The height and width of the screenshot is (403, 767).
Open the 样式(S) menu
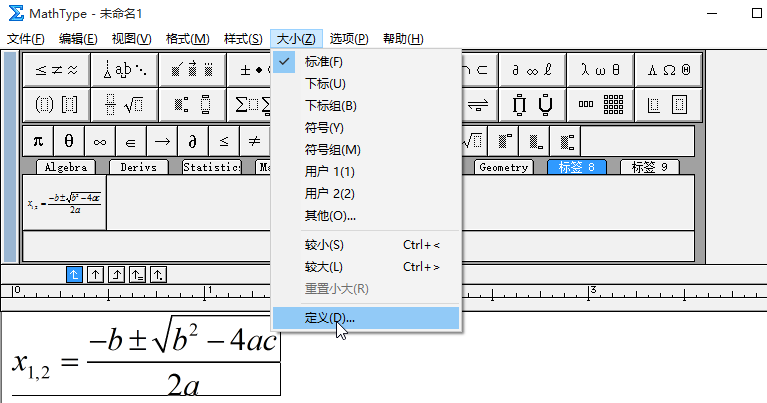point(243,39)
